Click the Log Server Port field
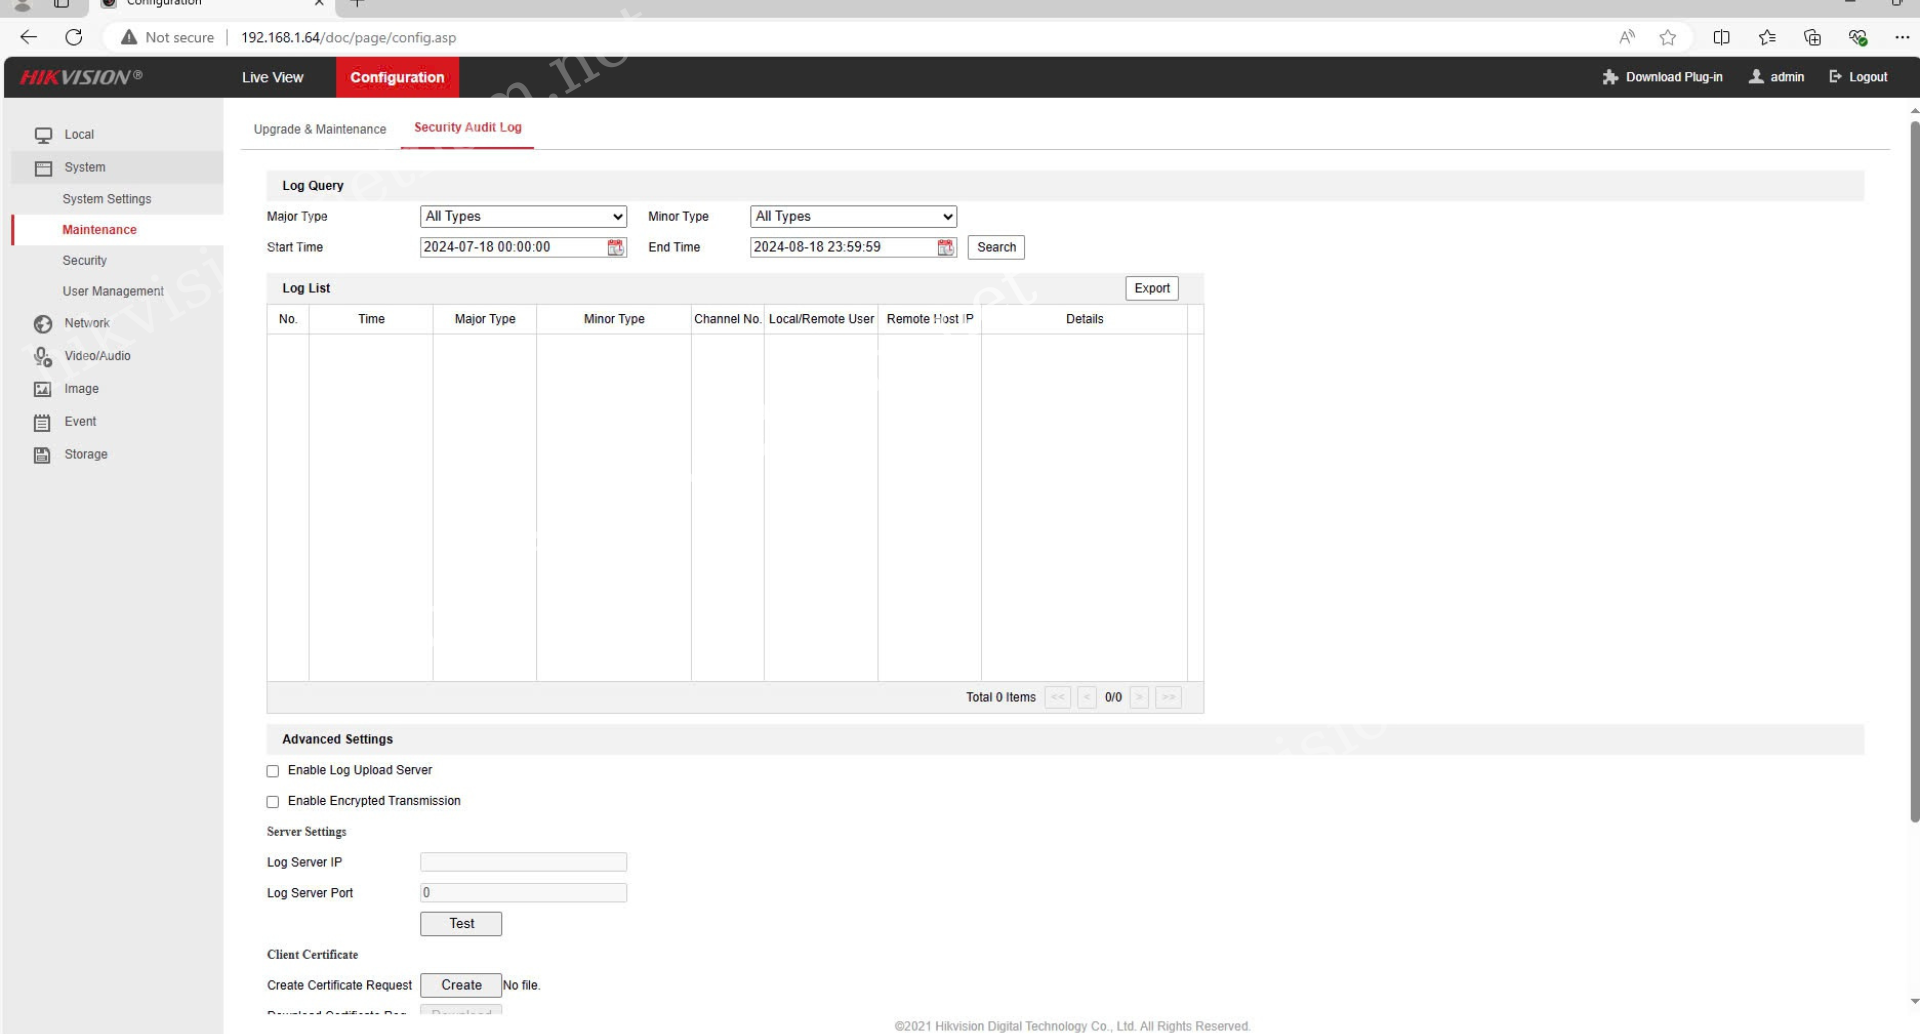The width and height of the screenshot is (1920, 1034). (x=523, y=893)
